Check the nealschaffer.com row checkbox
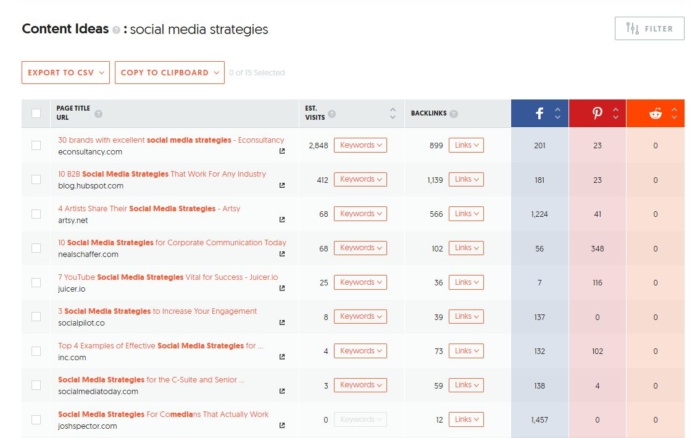 click(36, 248)
